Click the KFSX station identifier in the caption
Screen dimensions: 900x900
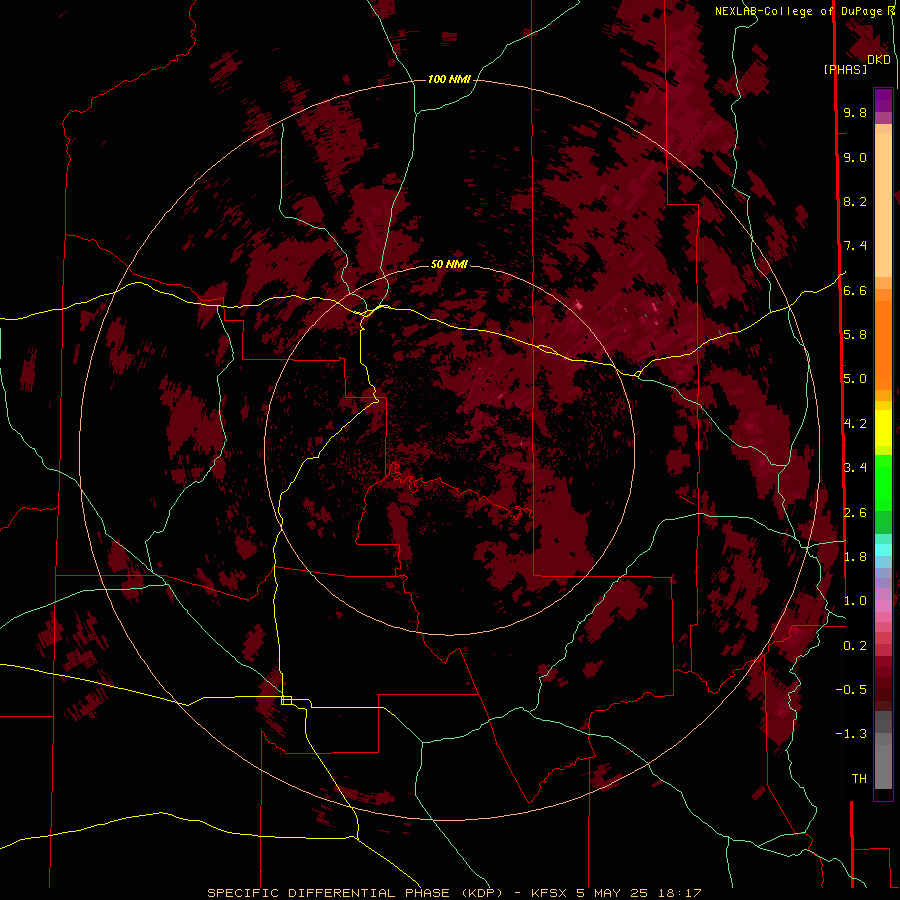tap(551, 893)
